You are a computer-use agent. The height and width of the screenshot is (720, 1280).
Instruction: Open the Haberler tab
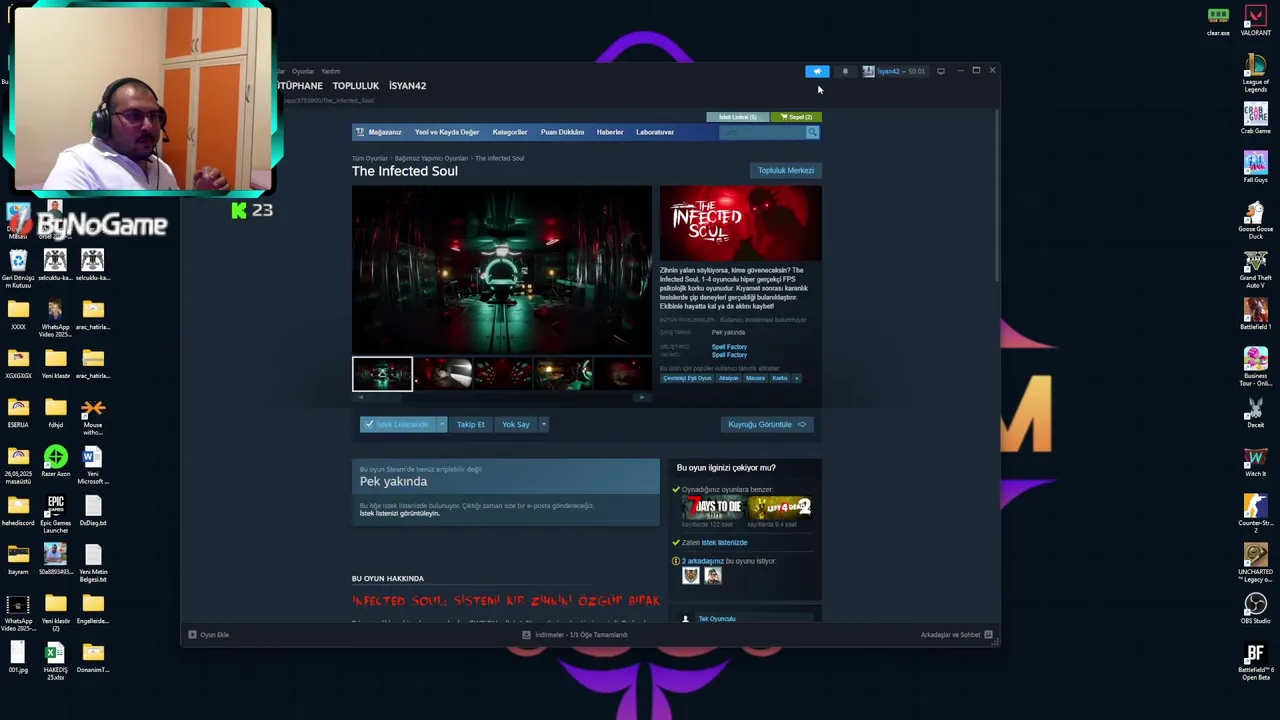[610, 132]
